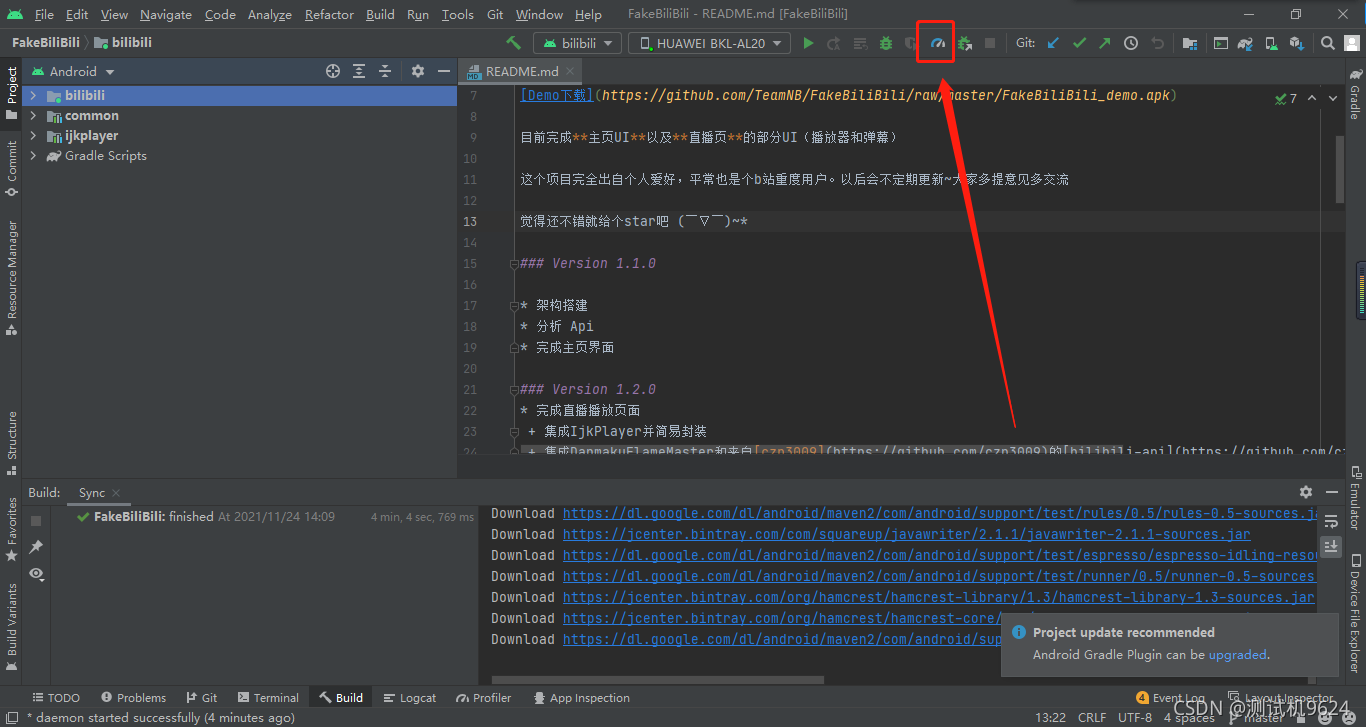Click Git Push green arrow
Screen dimensions: 1366x727
click(x=1104, y=43)
